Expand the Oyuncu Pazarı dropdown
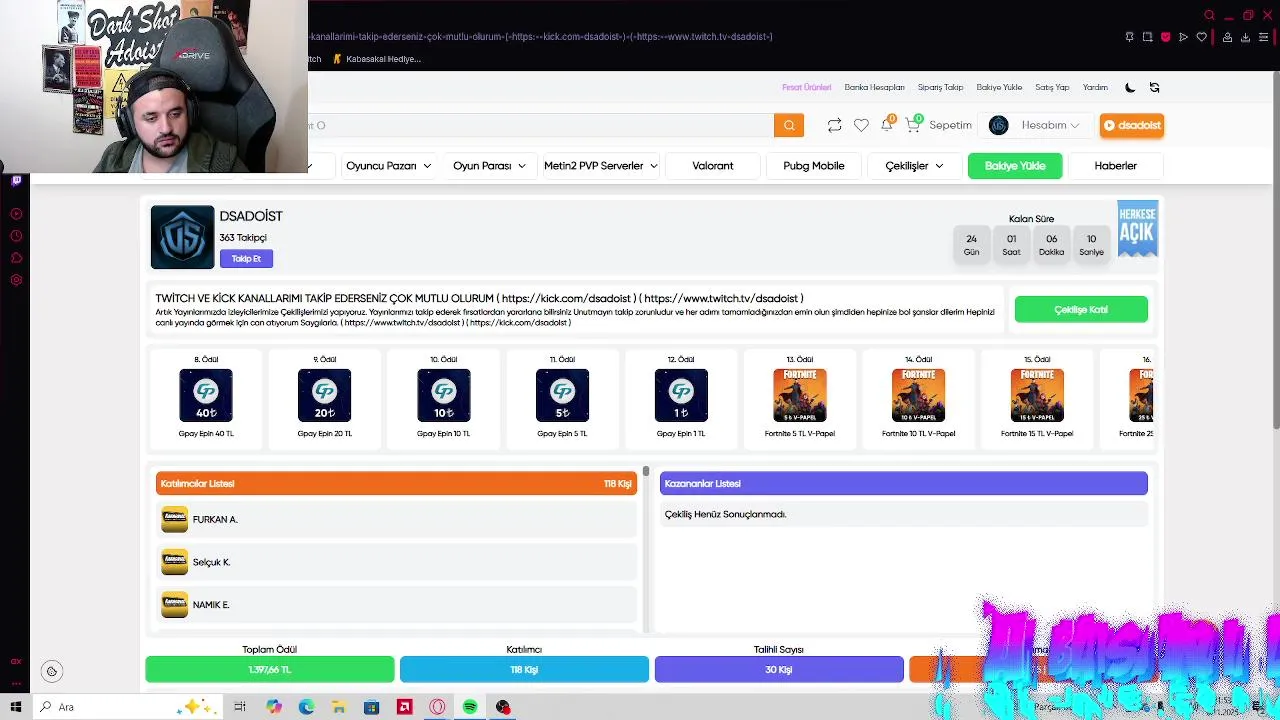The height and width of the screenshot is (720, 1280). click(388, 166)
